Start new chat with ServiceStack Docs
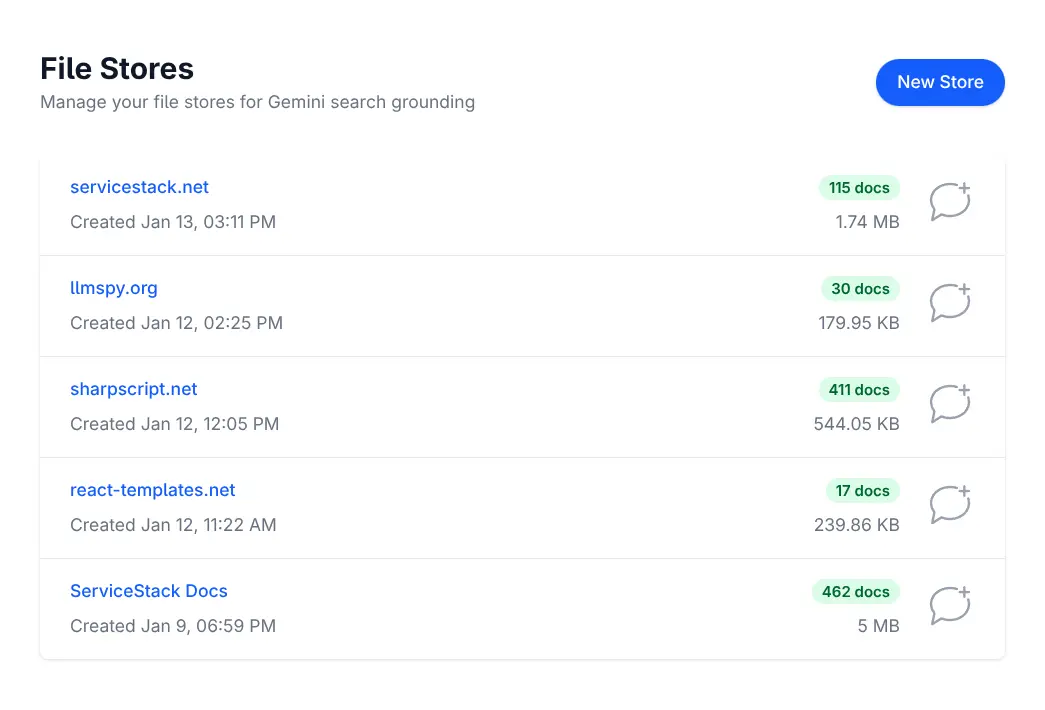This screenshot has width=1045, height=710. pos(950,605)
